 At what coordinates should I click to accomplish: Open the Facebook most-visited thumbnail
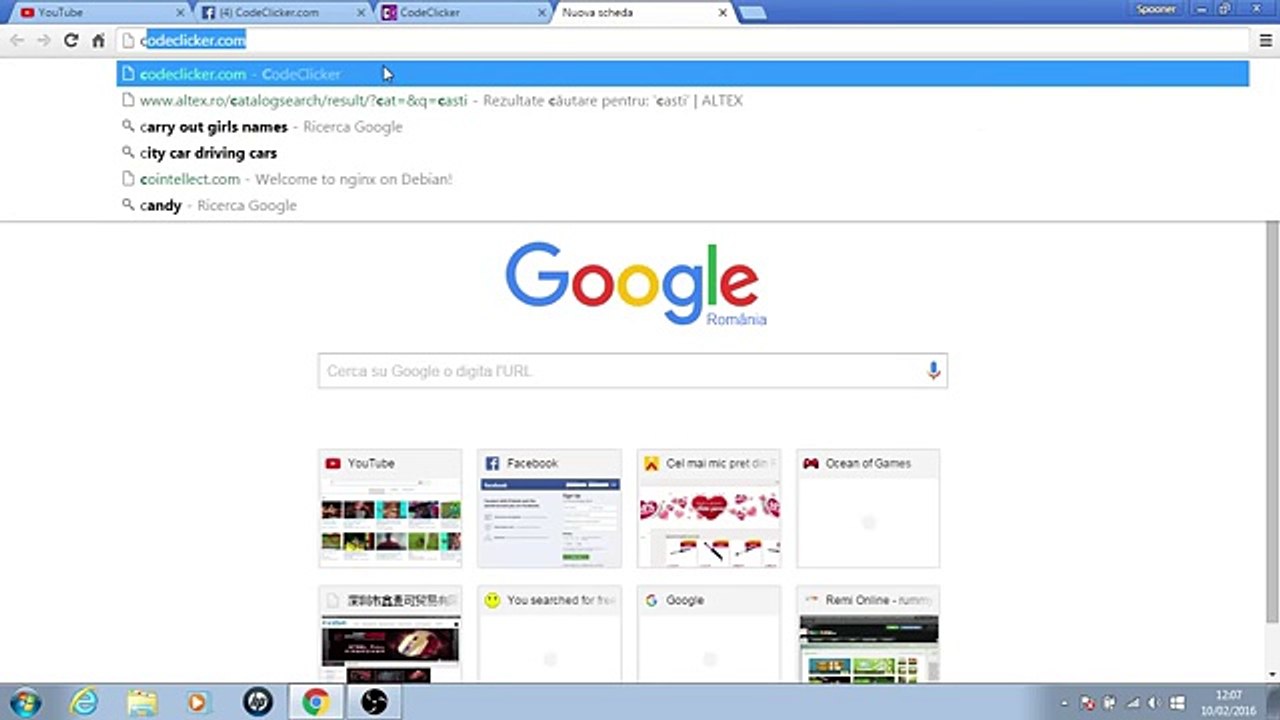click(x=549, y=509)
